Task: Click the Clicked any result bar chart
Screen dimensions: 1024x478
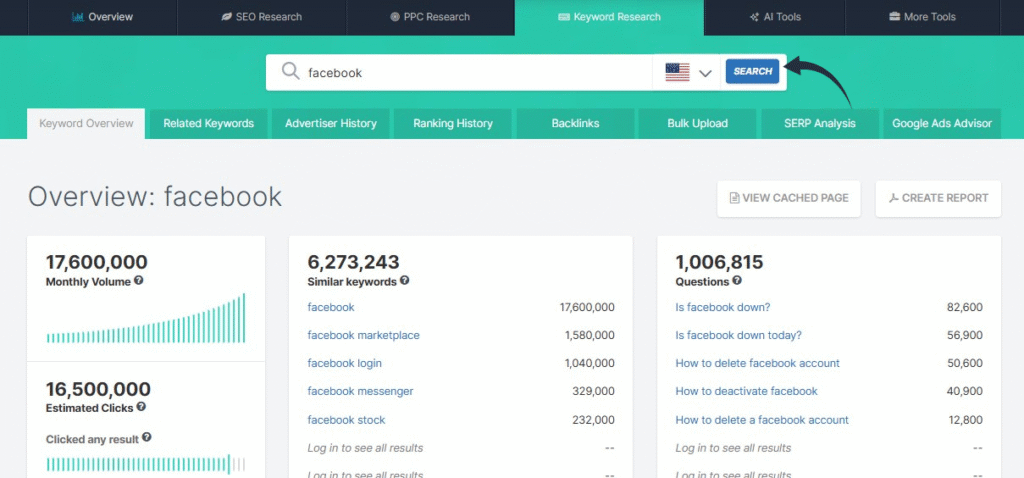Action: click(x=146, y=463)
